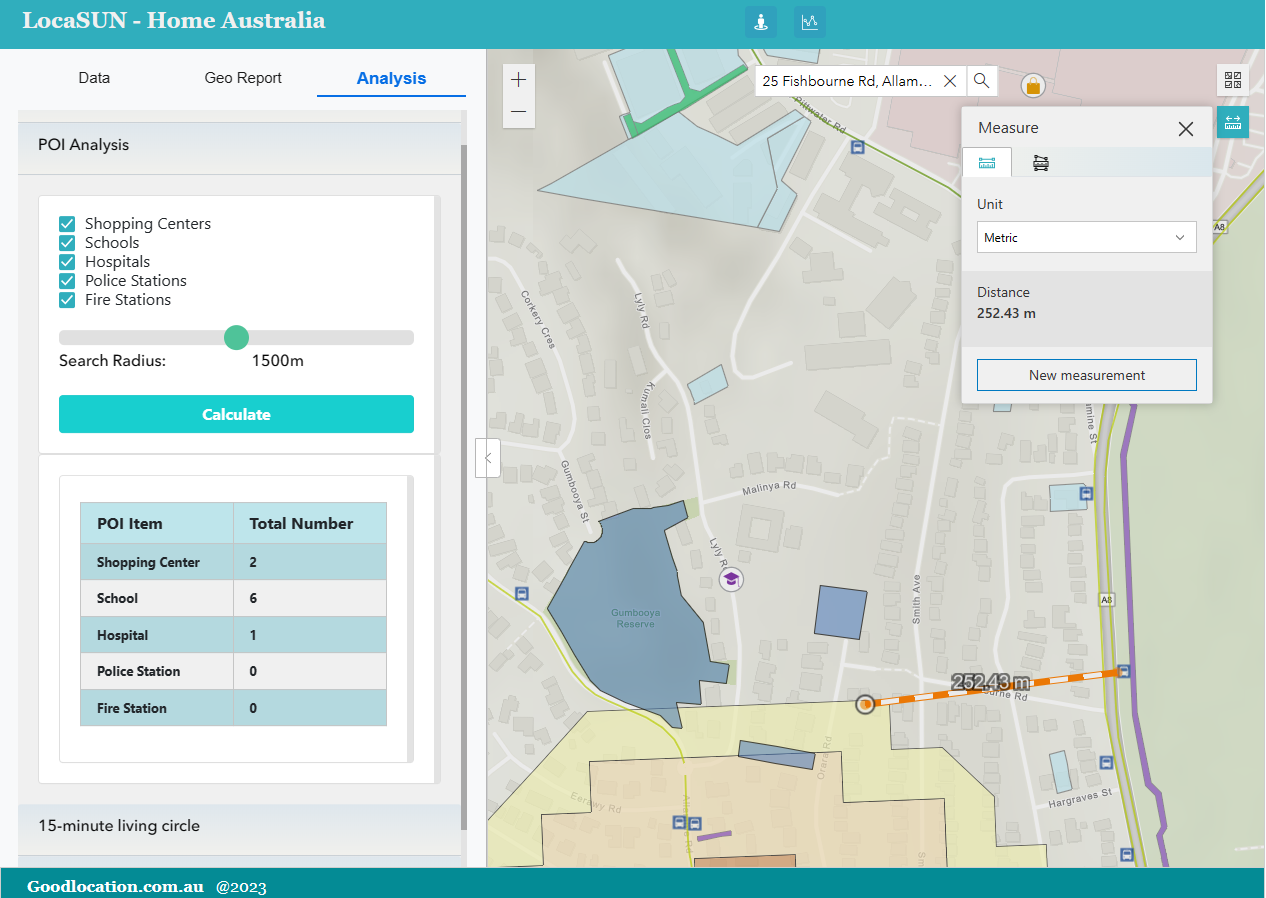Click the 252.43 m distance label on map
Viewport: 1266px width, 898px height.
tap(990, 683)
